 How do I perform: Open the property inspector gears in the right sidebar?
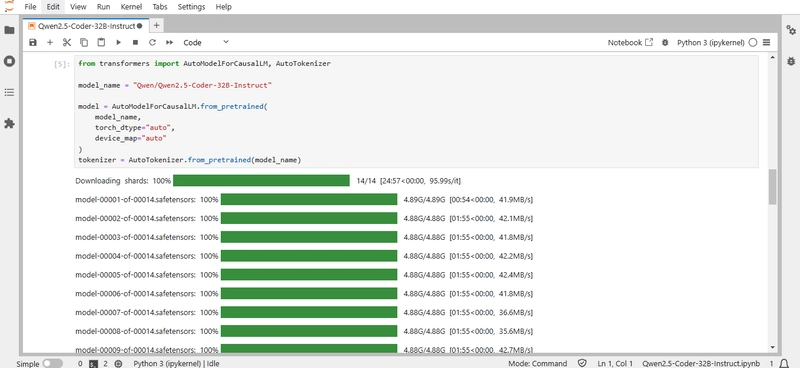click(x=791, y=30)
